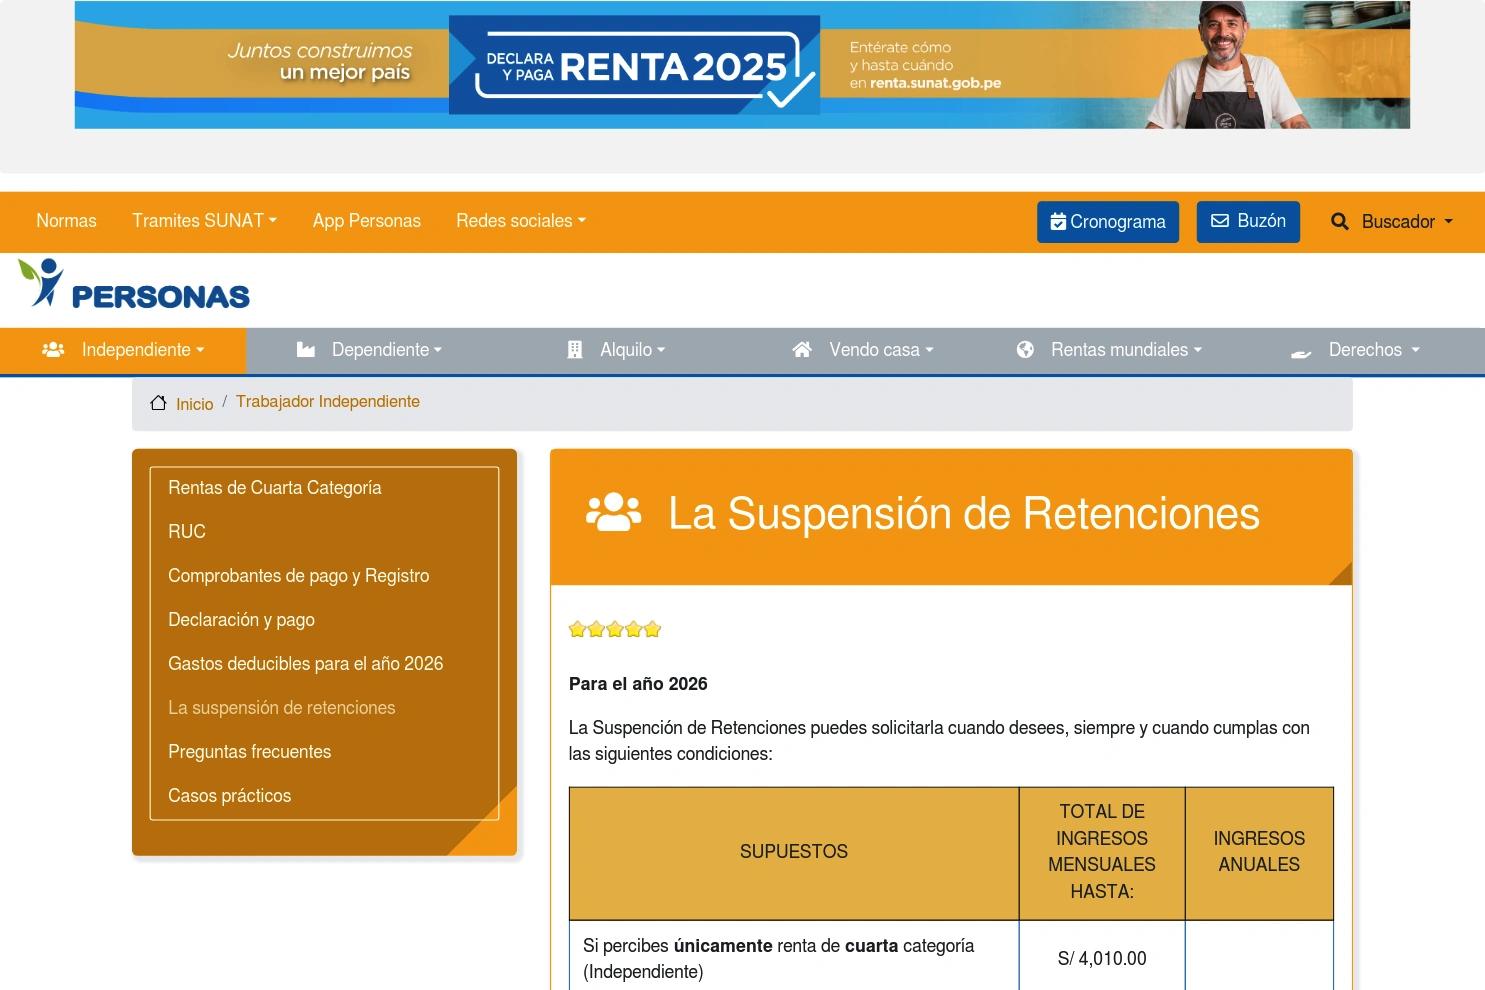
Task: Go to RUC in the sidebar
Action: (187, 532)
